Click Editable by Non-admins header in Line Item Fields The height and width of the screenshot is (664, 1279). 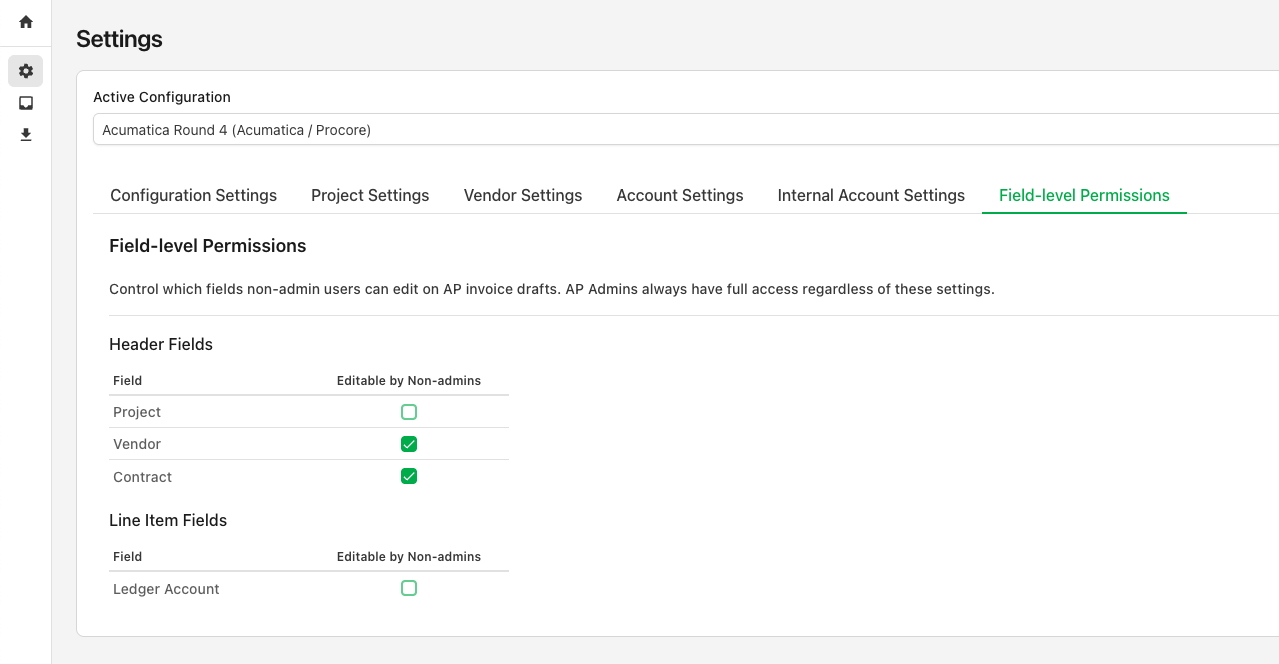coord(408,557)
